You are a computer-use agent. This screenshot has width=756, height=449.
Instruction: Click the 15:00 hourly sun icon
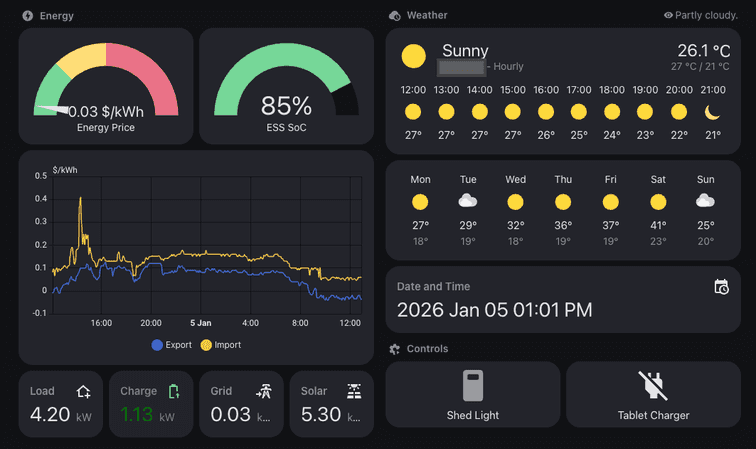513,112
